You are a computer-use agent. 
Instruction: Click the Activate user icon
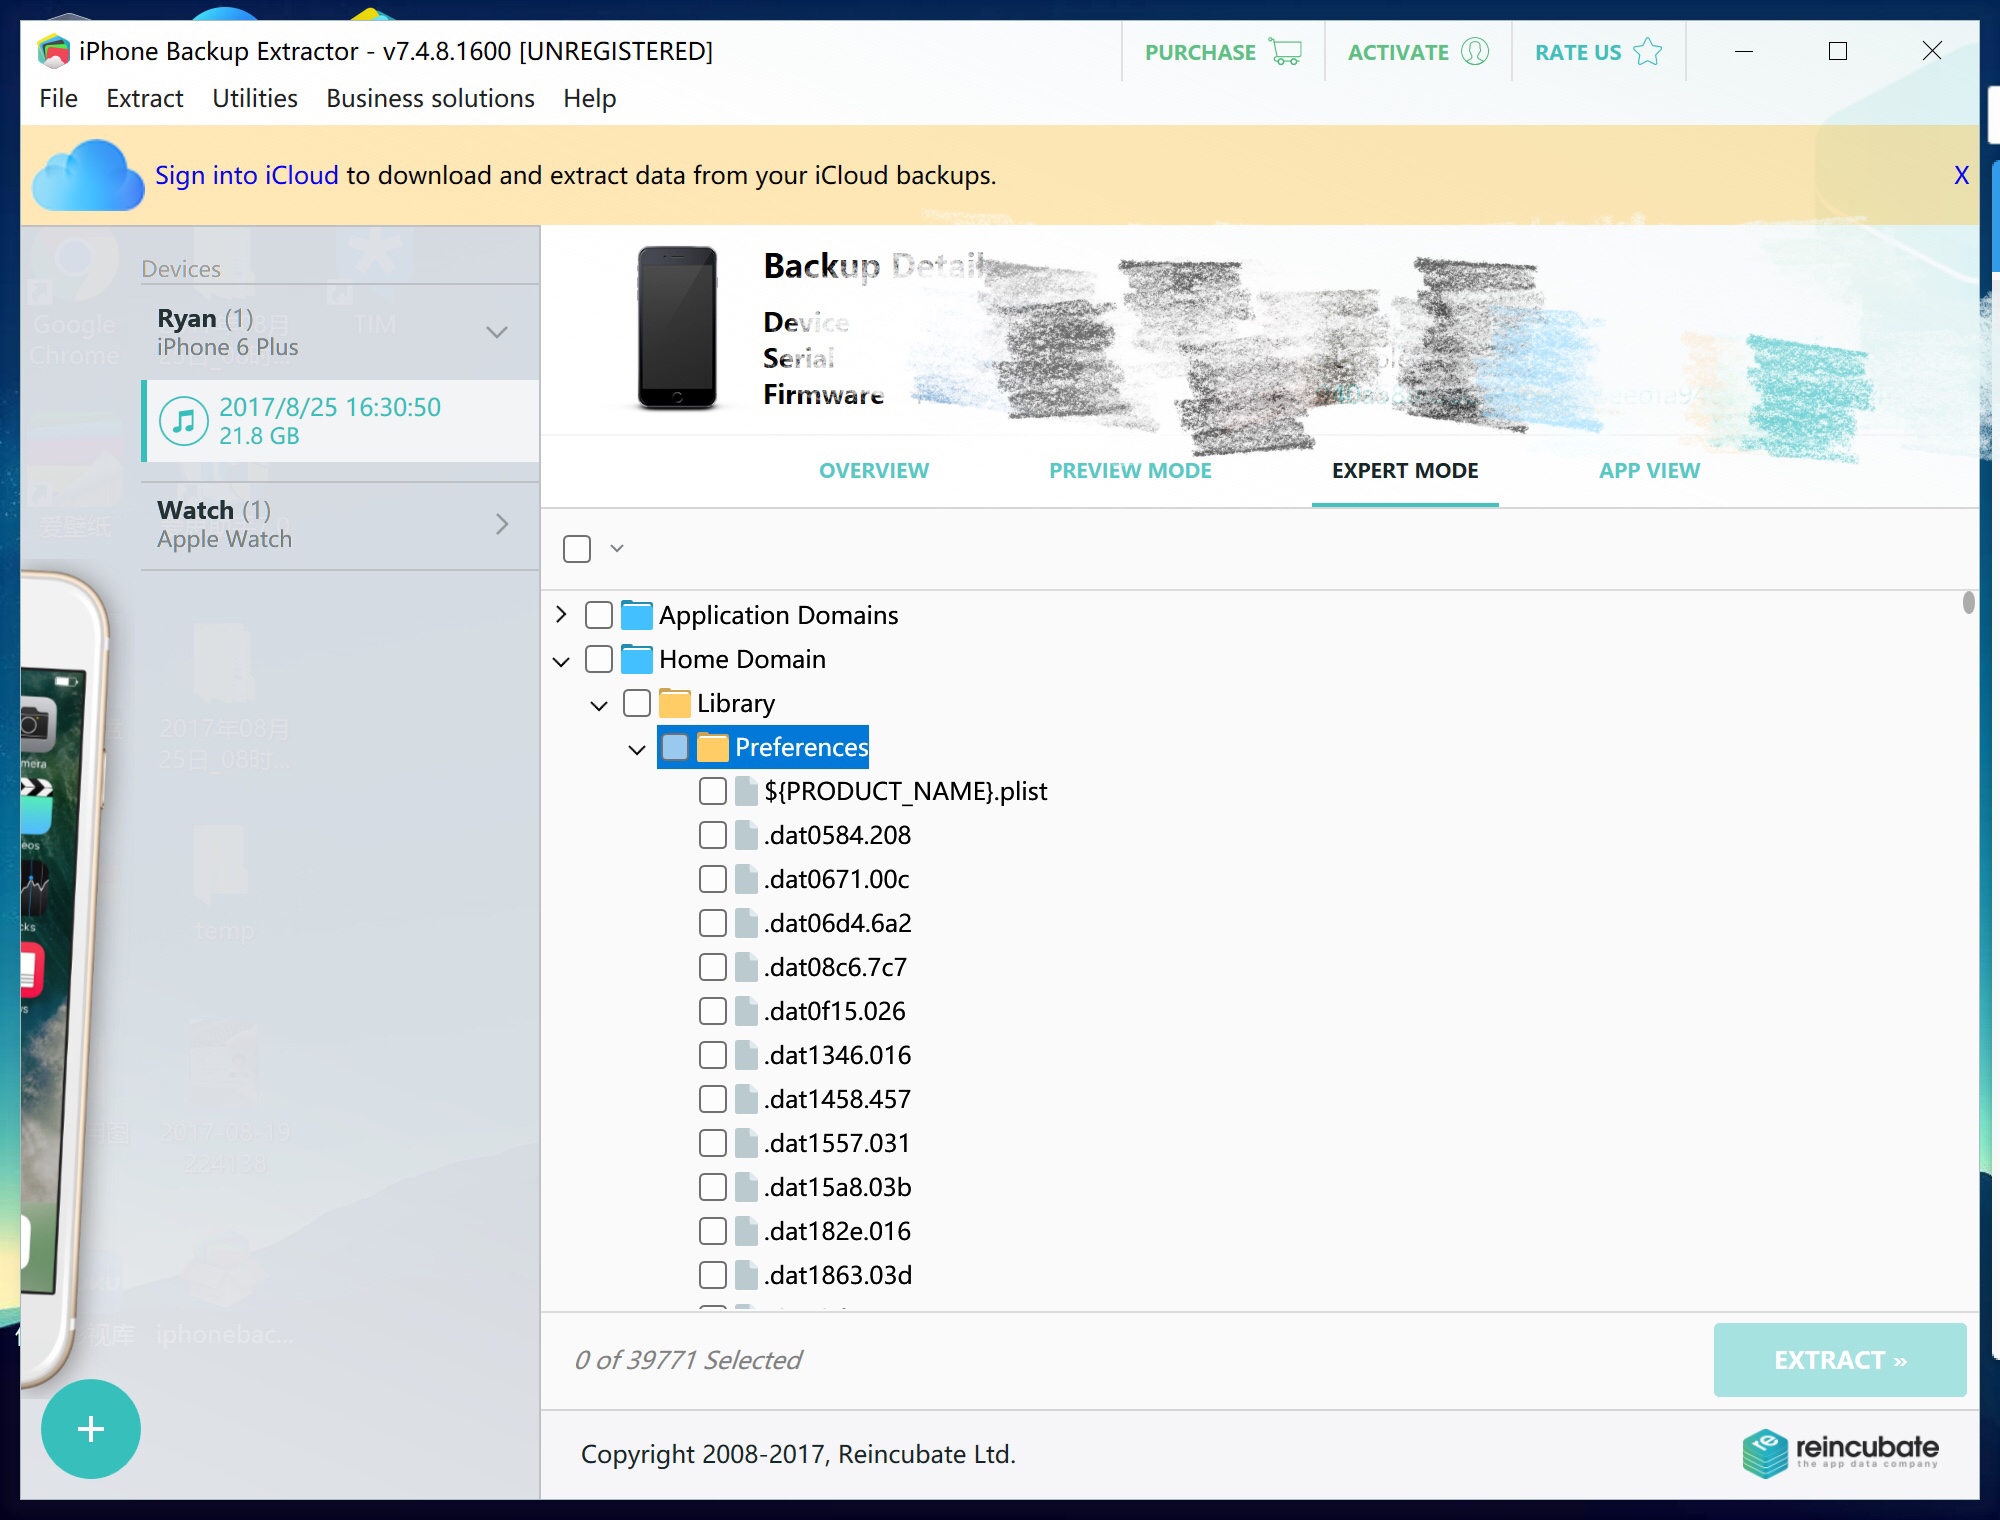[1475, 52]
